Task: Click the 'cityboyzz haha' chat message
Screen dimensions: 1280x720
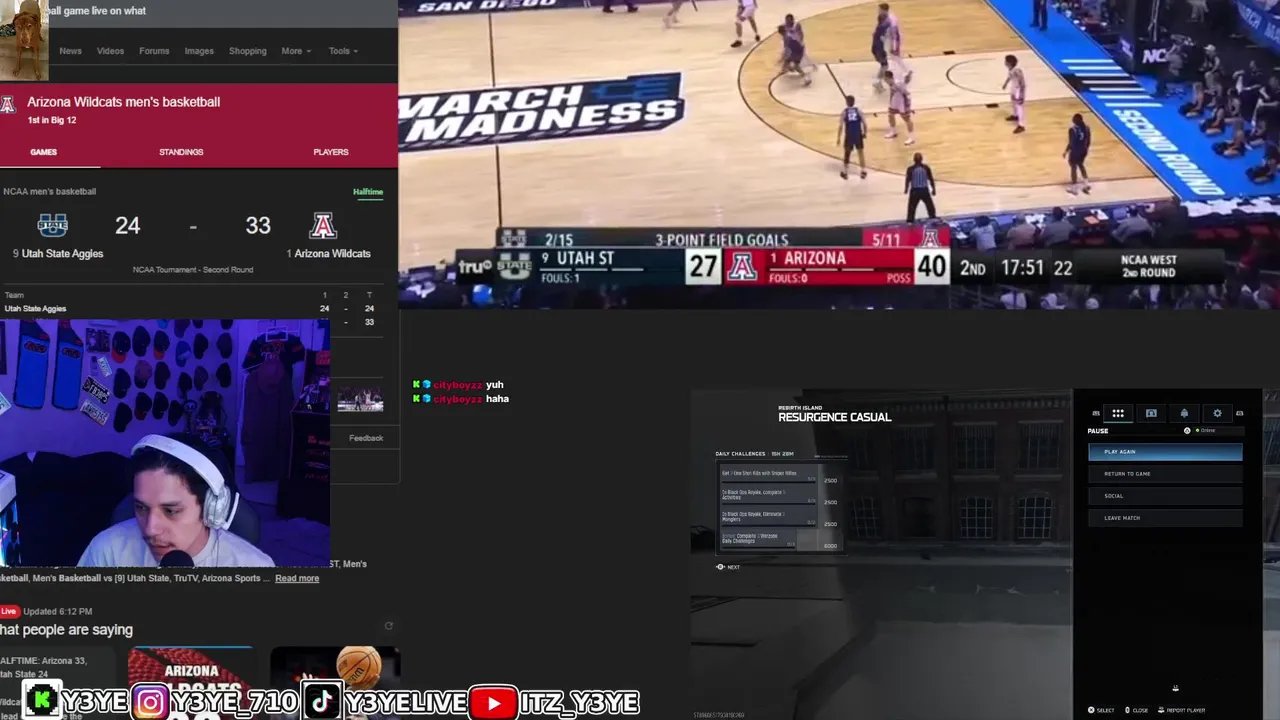Action: (x=461, y=399)
